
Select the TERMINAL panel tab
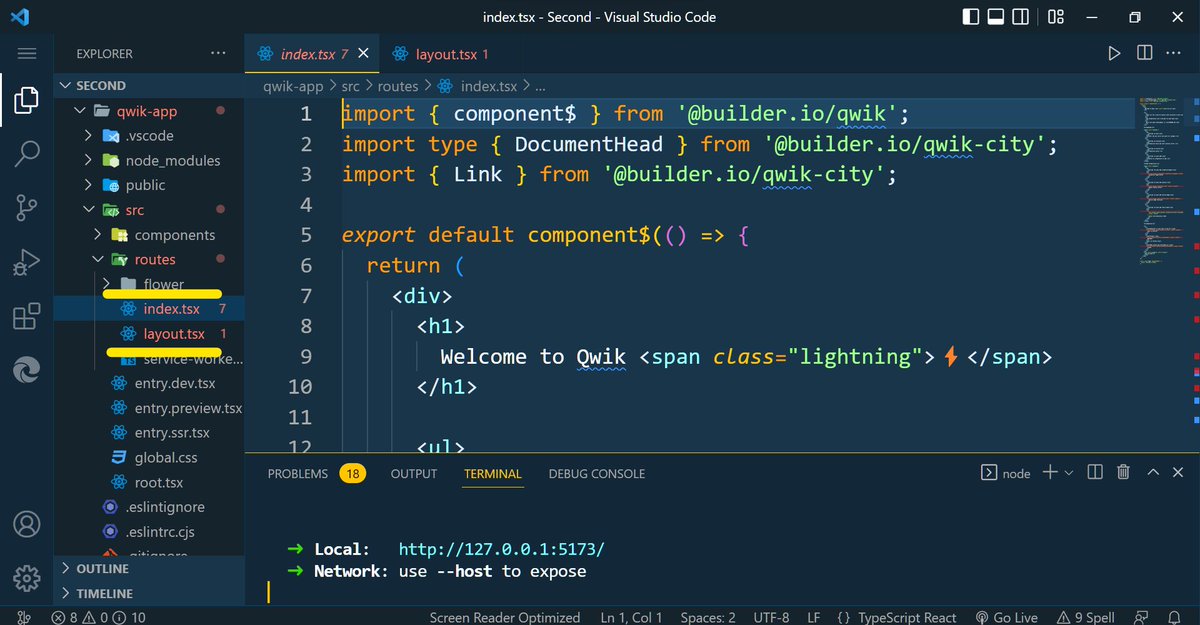tap(493, 473)
